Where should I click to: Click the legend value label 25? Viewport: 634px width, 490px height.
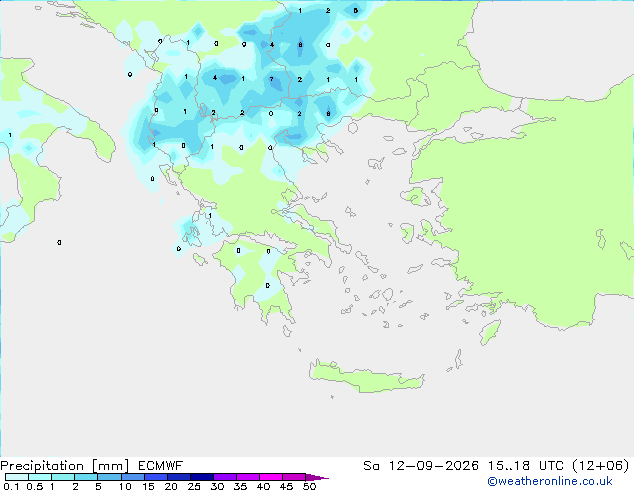coord(194,486)
